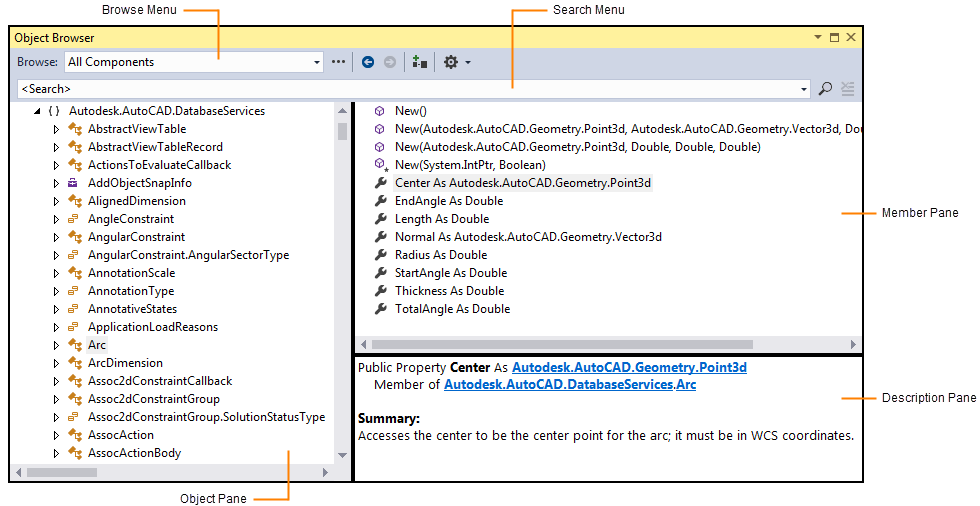The image size is (980, 506).
Task: Select New(Point3d, Double, Double, Double) member
Action: (x=578, y=147)
